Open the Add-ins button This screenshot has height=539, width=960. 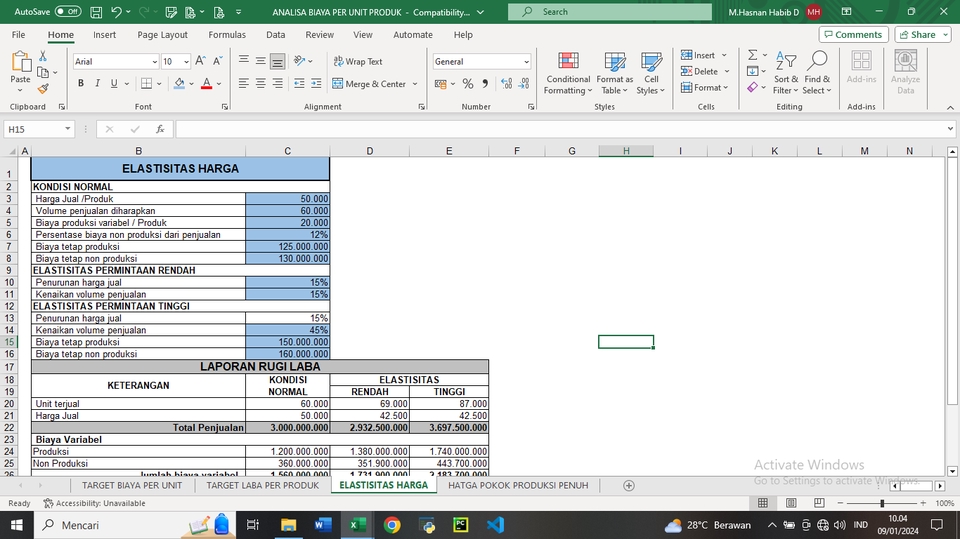(x=861, y=67)
